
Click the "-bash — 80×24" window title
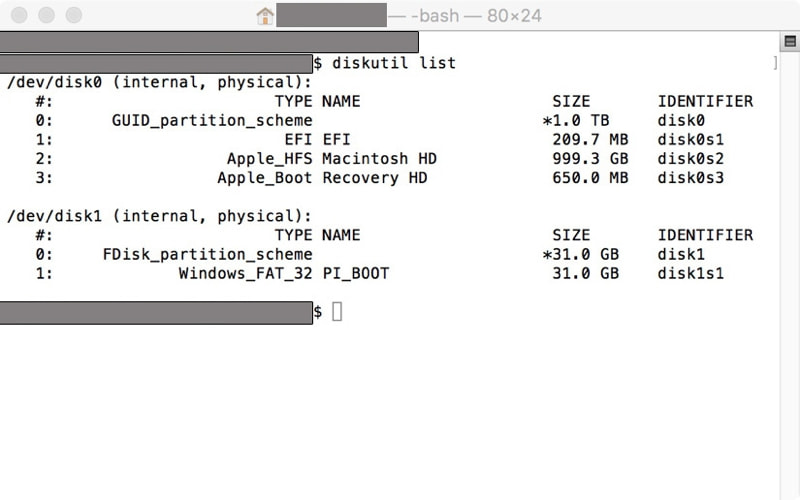pos(476,16)
